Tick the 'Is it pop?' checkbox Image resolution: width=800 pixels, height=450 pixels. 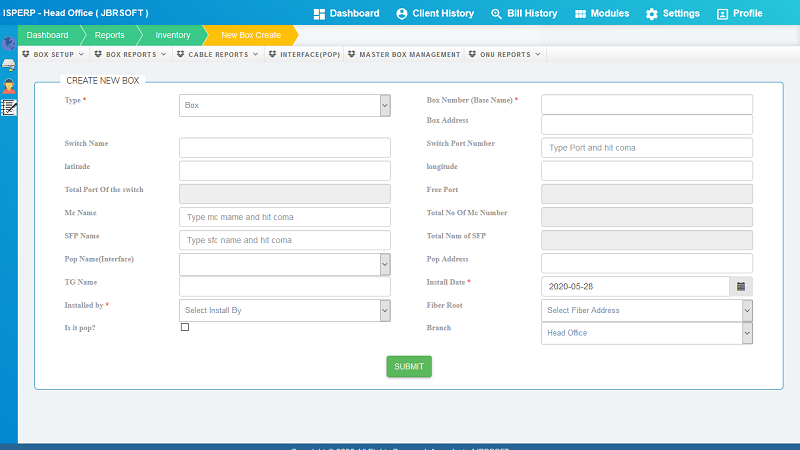(185, 327)
